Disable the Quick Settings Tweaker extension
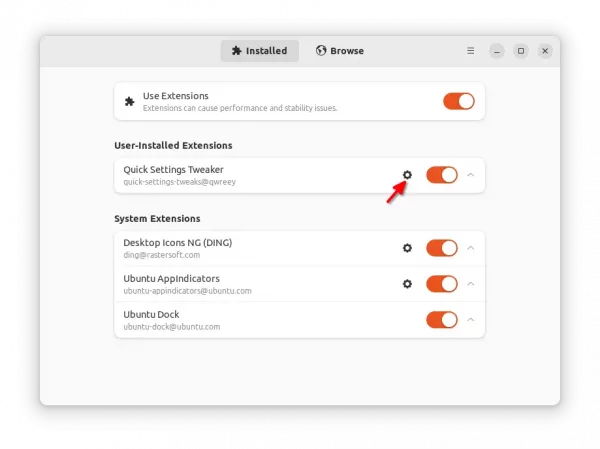The height and width of the screenshot is (449, 600). [x=441, y=175]
